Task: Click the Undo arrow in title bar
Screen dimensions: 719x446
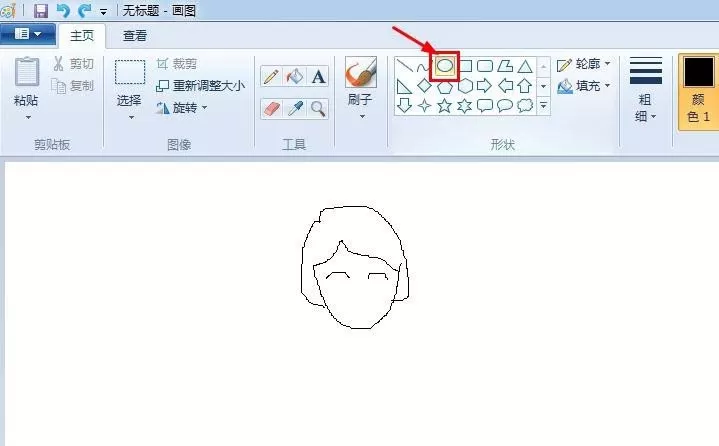Action: pos(63,10)
